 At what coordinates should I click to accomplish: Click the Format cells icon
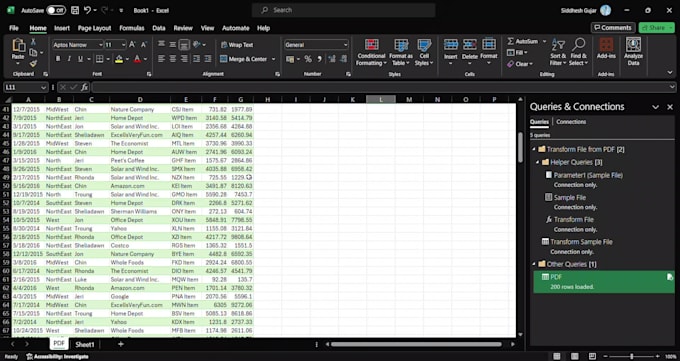pyautogui.click(x=489, y=44)
